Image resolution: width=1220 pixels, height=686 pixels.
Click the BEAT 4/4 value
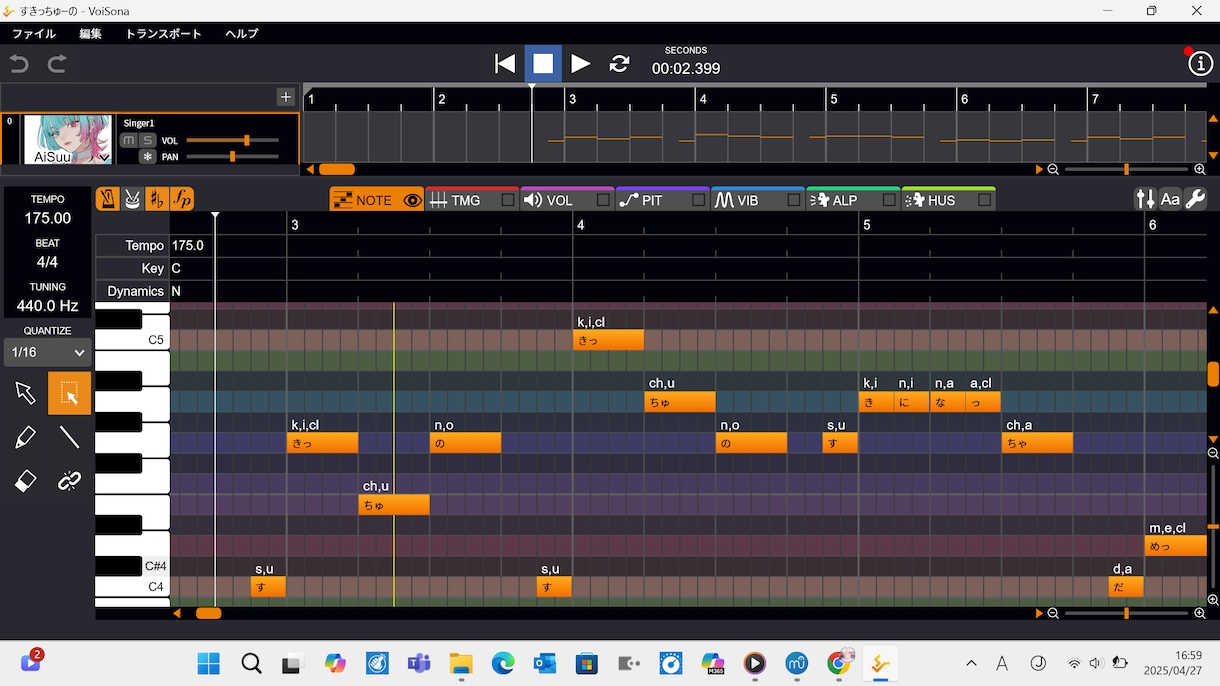pyautogui.click(x=48, y=262)
